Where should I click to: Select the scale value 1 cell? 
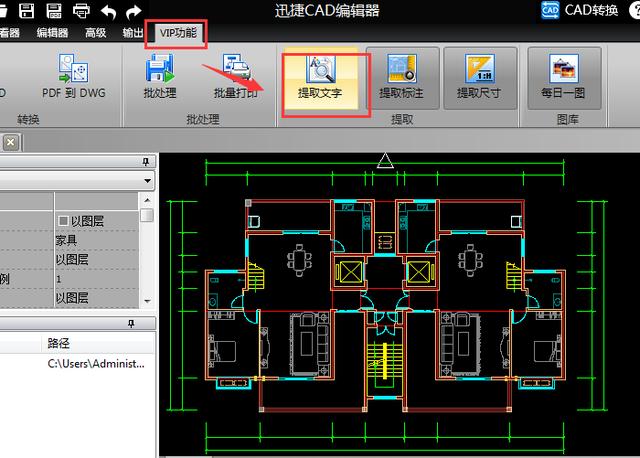coord(96,279)
